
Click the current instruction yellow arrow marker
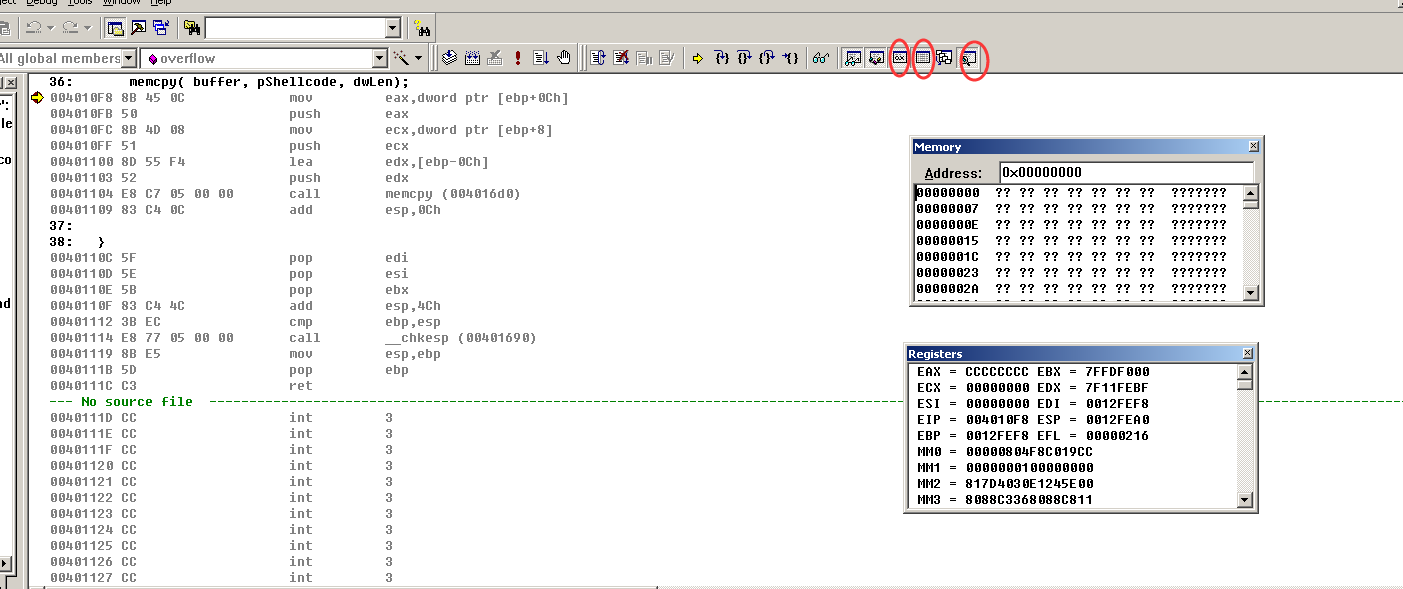(38, 97)
